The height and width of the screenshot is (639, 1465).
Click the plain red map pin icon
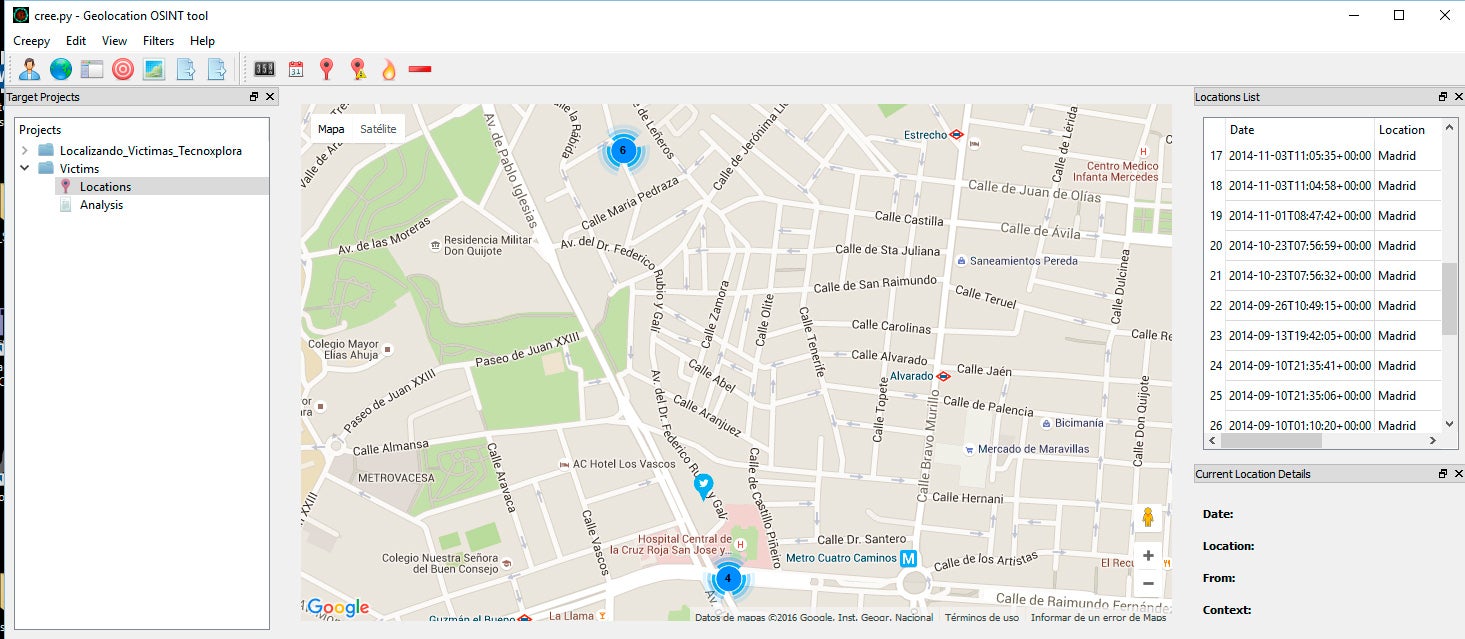pyautogui.click(x=326, y=69)
